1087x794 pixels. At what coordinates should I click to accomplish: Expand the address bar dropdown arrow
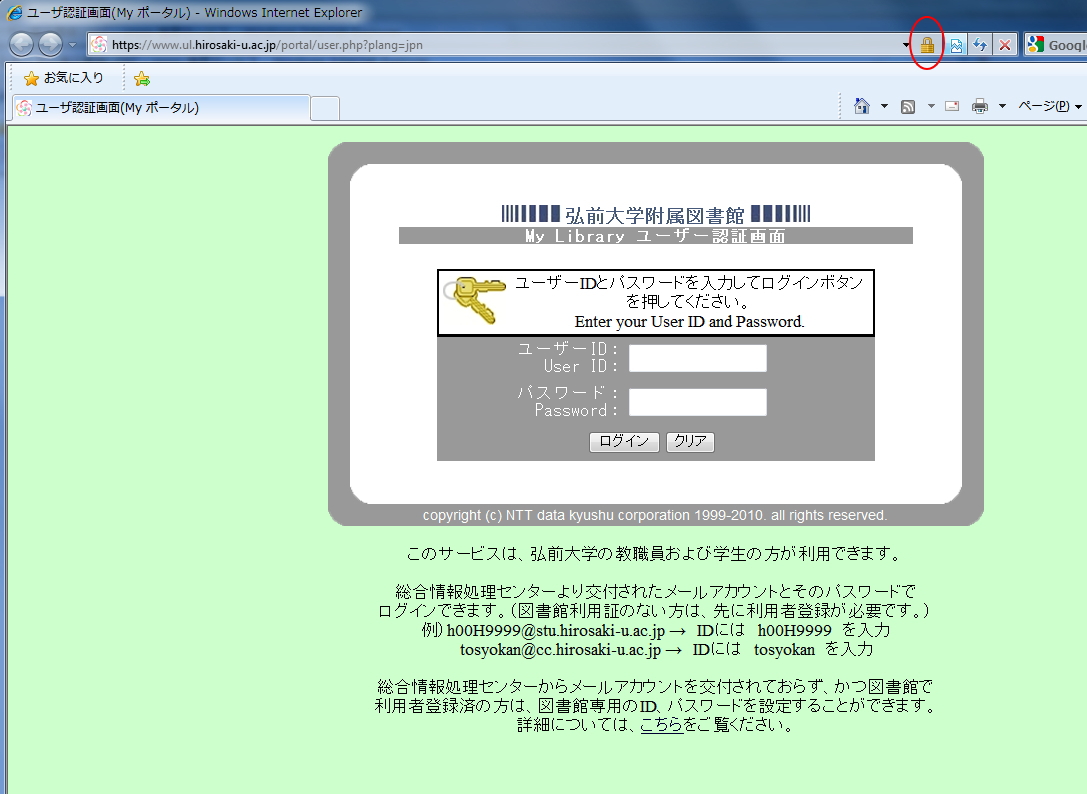click(x=906, y=45)
